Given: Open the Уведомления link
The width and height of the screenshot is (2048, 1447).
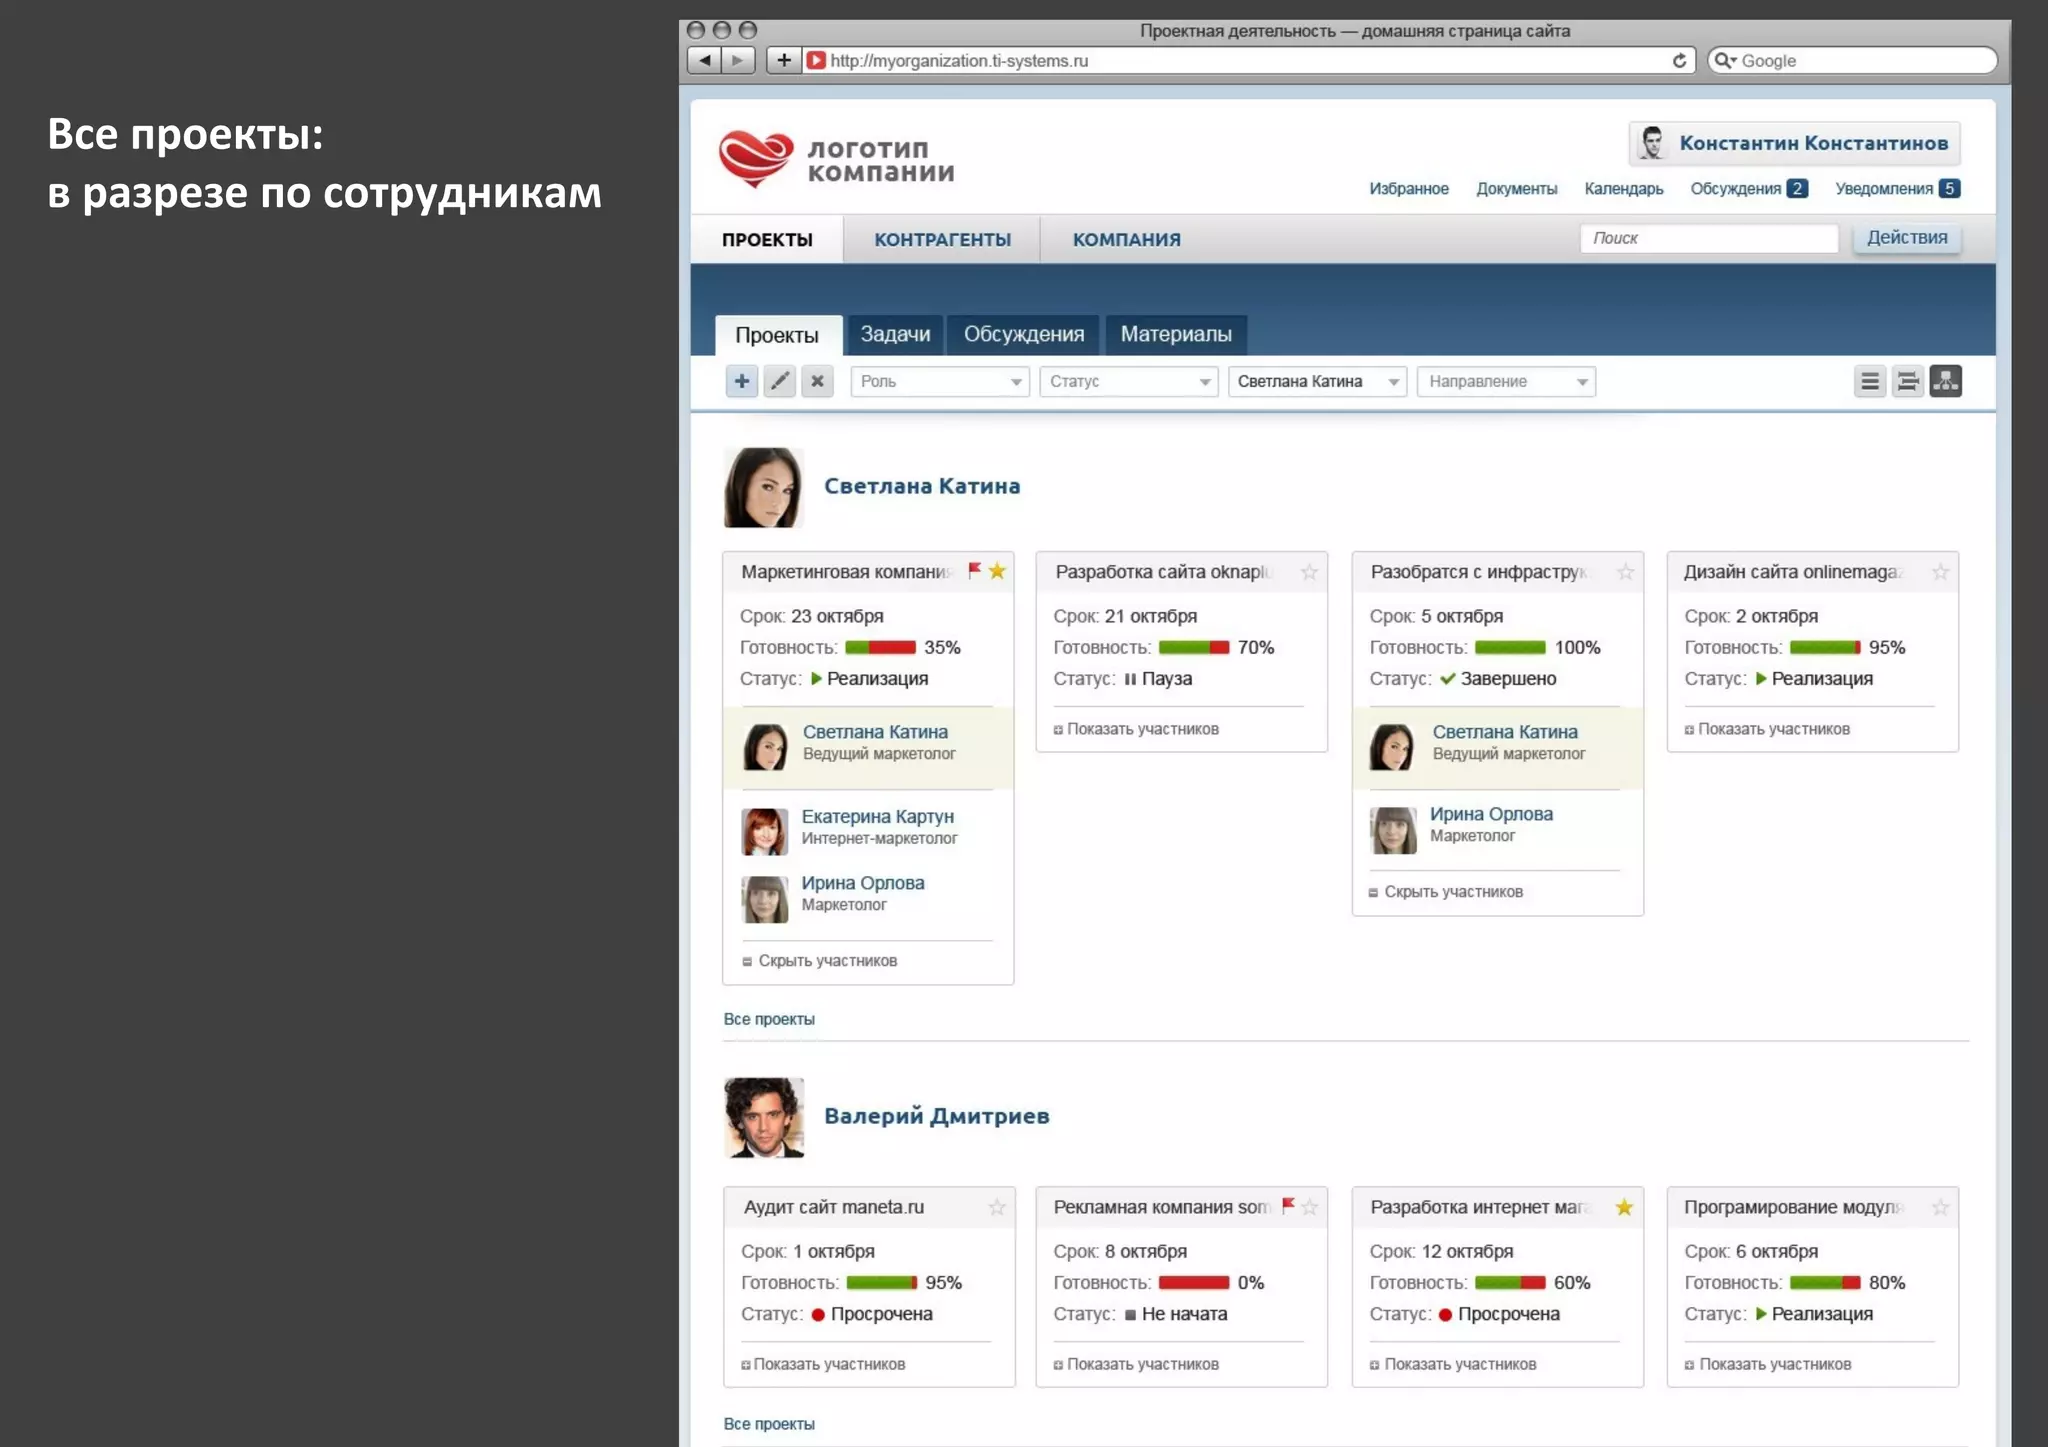Looking at the screenshot, I should [x=1884, y=189].
